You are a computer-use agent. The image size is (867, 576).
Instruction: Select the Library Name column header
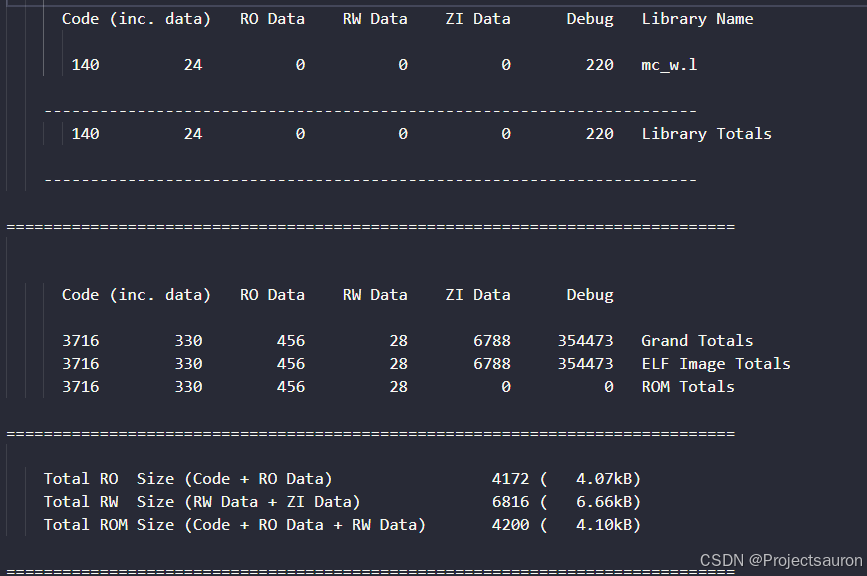697,18
